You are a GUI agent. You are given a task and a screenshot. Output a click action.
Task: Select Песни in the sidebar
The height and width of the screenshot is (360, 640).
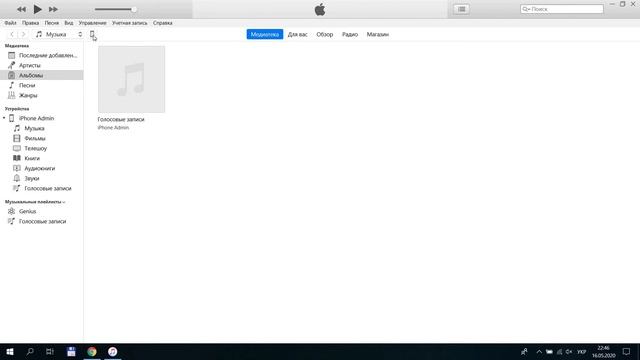tap(42, 85)
